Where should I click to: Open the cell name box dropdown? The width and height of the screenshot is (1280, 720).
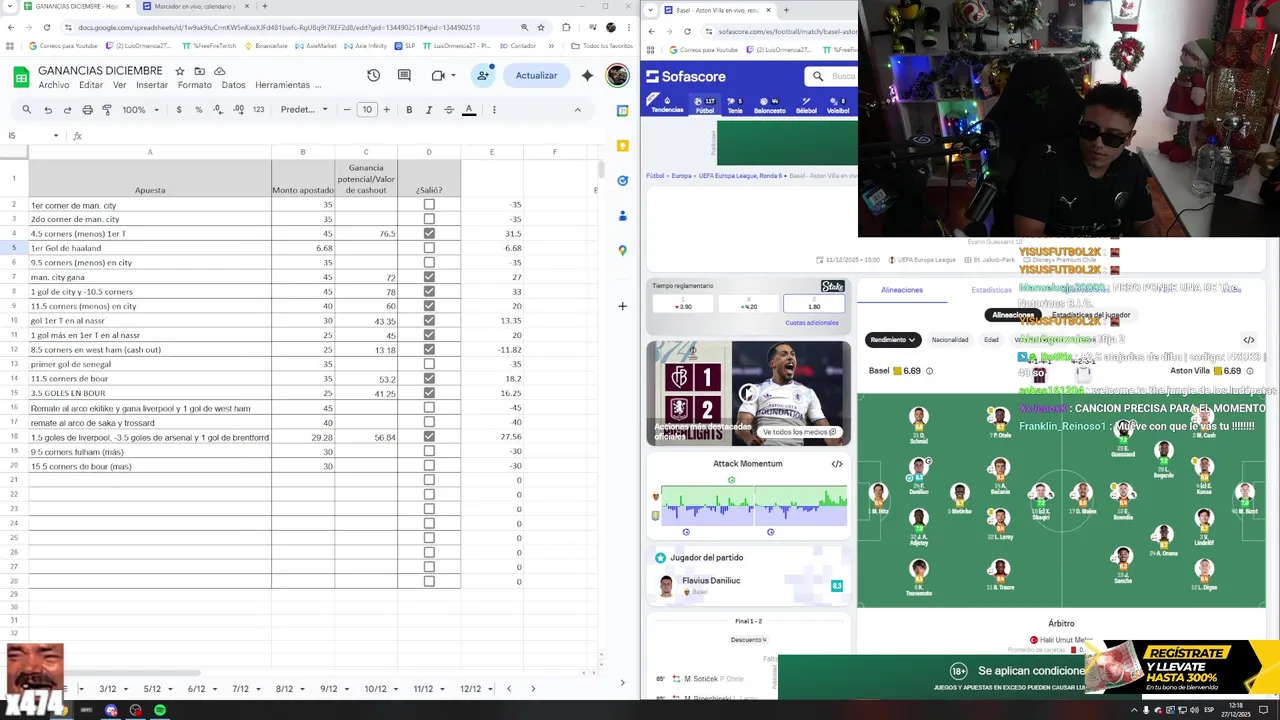tap(56, 136)
